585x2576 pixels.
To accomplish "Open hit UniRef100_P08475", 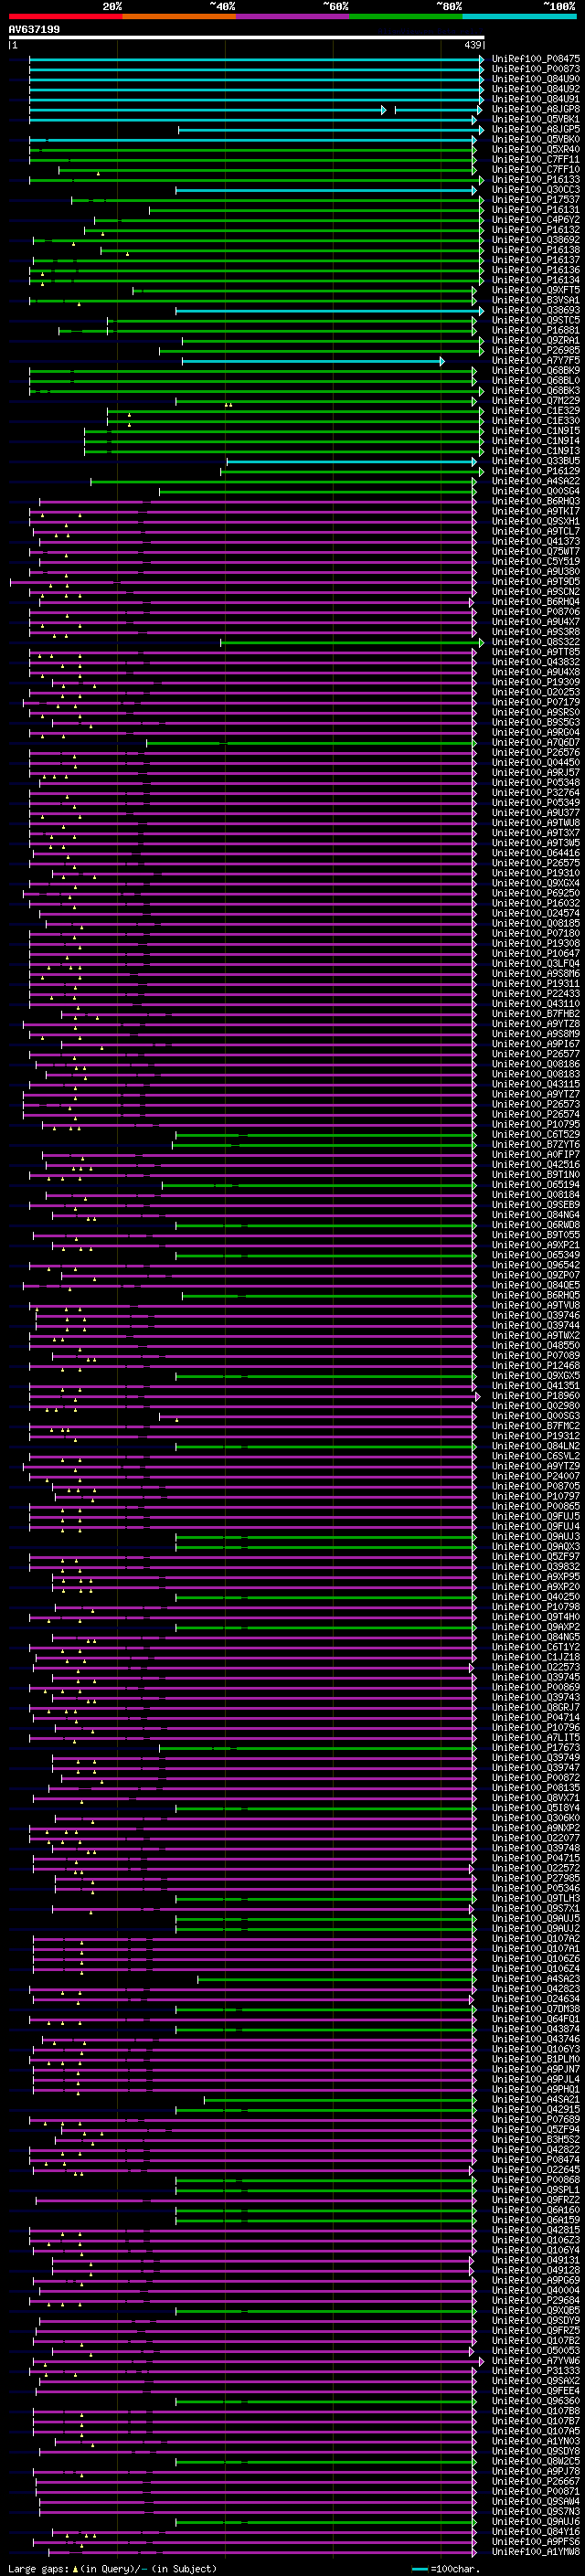I will coord(536,59).
